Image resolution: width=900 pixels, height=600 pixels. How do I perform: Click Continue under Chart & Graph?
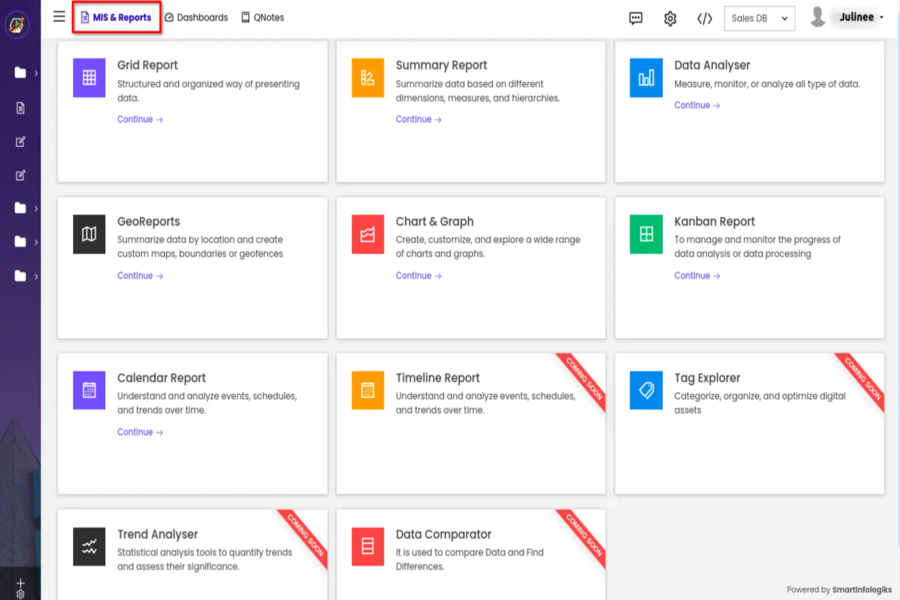tap(418, 276)
